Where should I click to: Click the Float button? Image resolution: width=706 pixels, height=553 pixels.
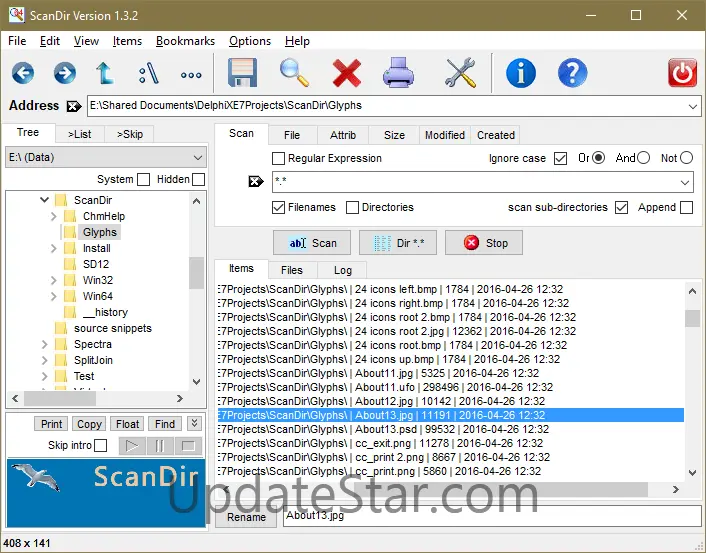127,424
